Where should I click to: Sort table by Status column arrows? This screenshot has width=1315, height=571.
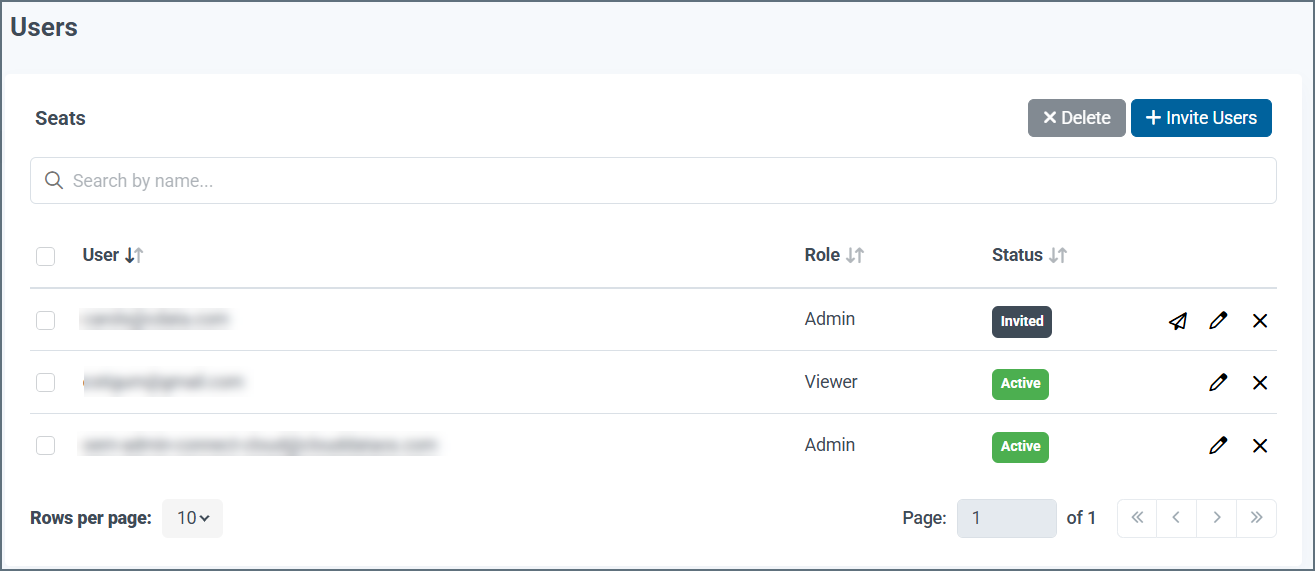1058,255
